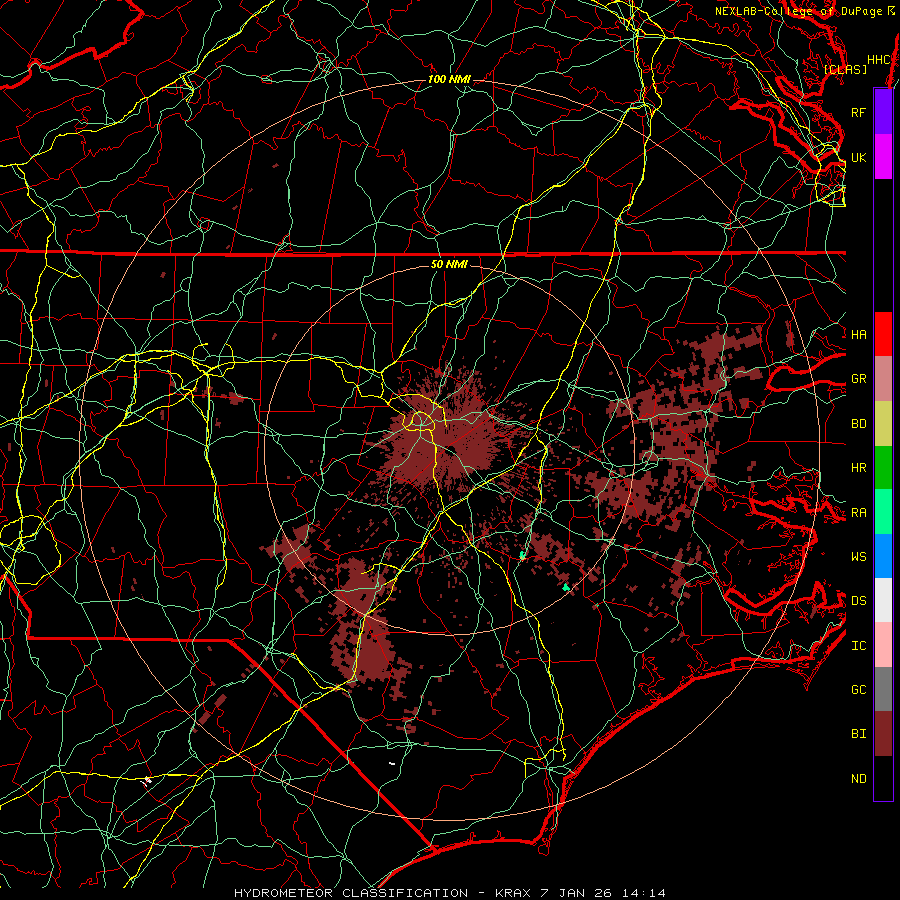Click the 'HA' legend label

click(x=858, y=335)
